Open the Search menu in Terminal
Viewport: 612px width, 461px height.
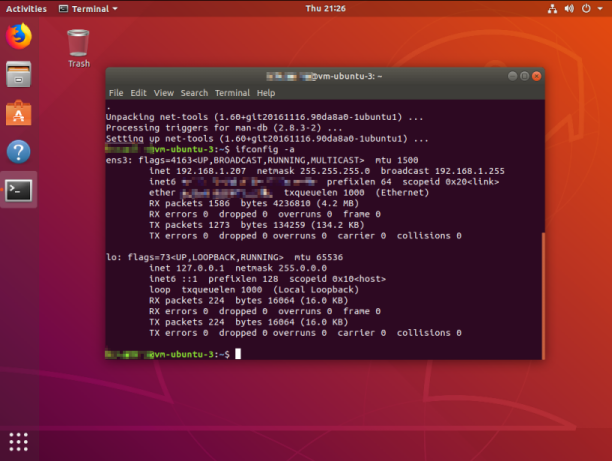click(x=194, y=93)
